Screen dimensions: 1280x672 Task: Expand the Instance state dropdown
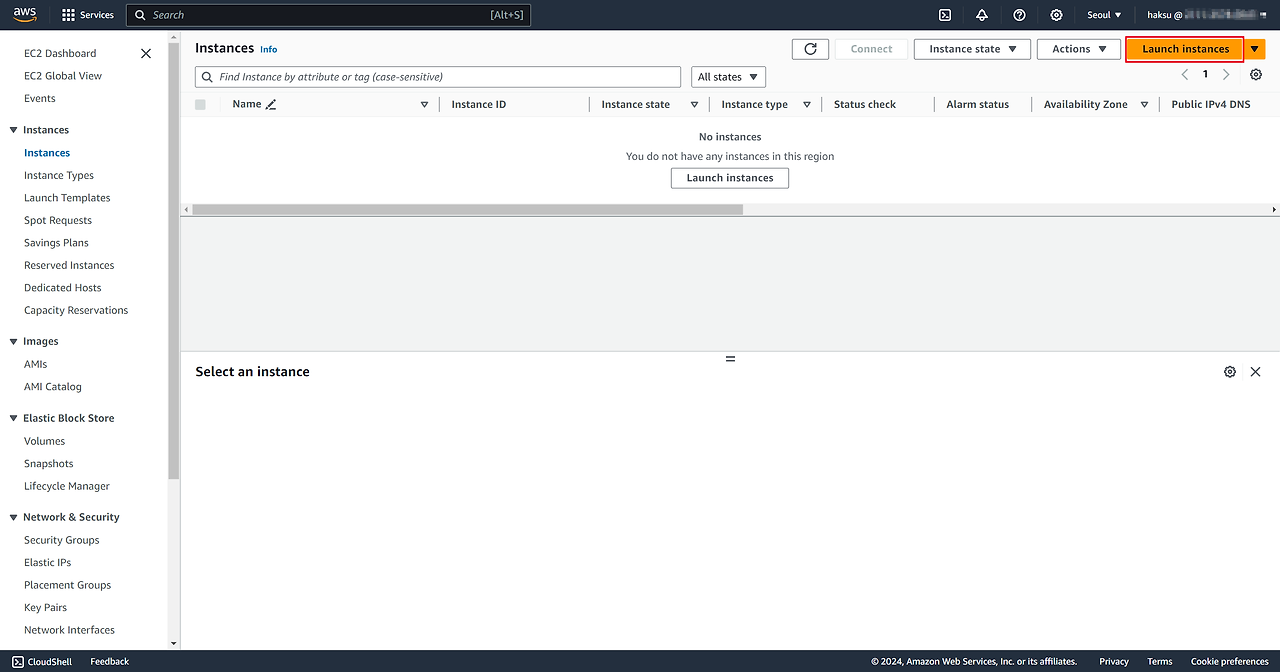pyautogui.click(x=972, y=49)
